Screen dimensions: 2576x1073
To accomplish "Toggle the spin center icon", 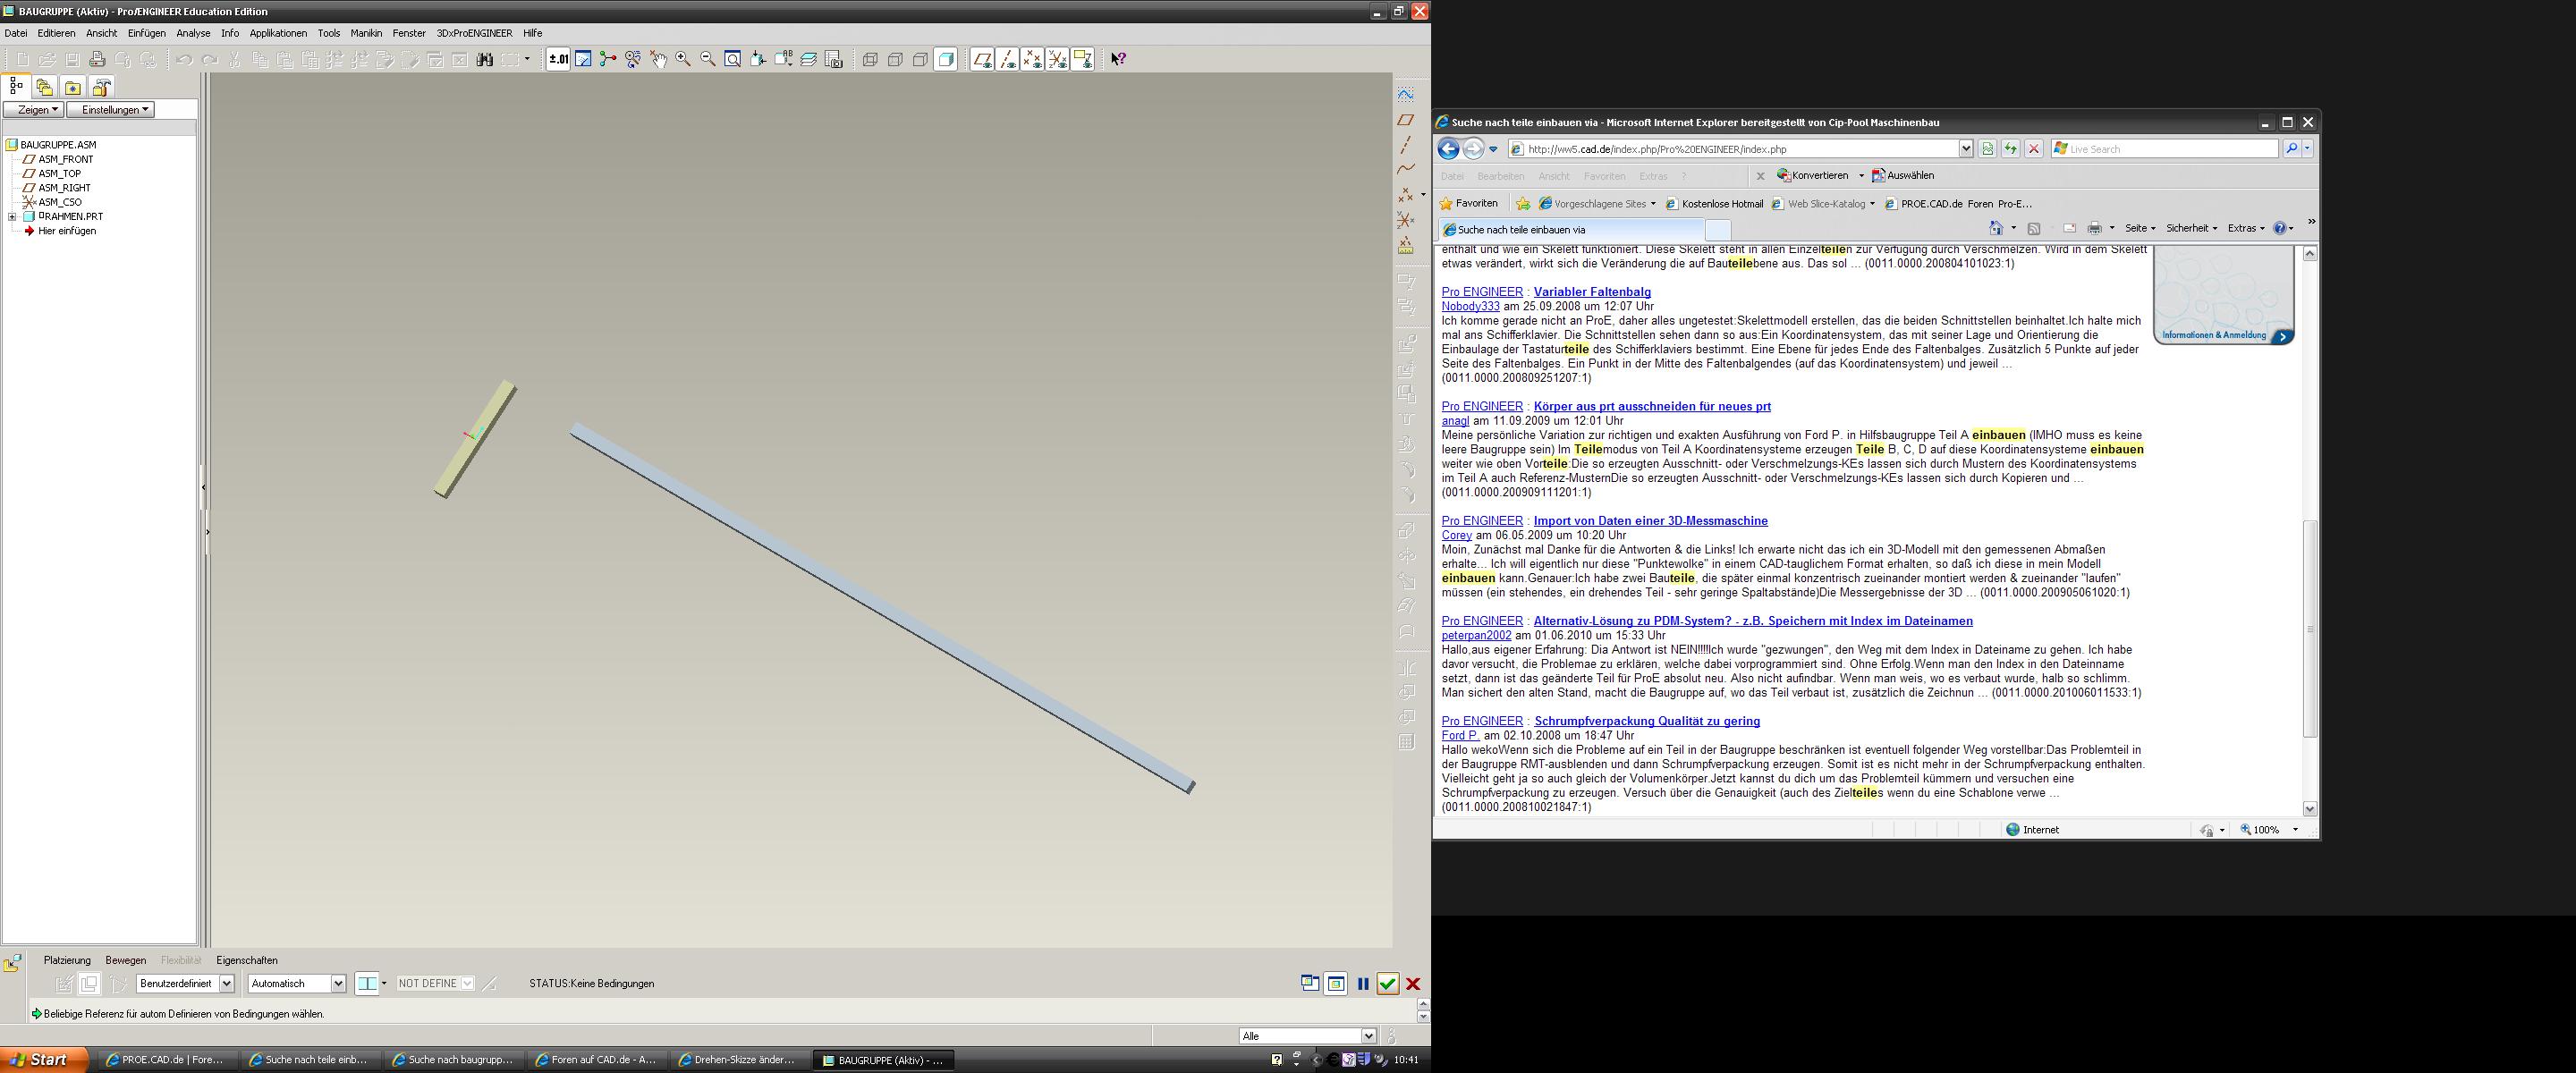I will pyautogui.click(x=608, y=59).
